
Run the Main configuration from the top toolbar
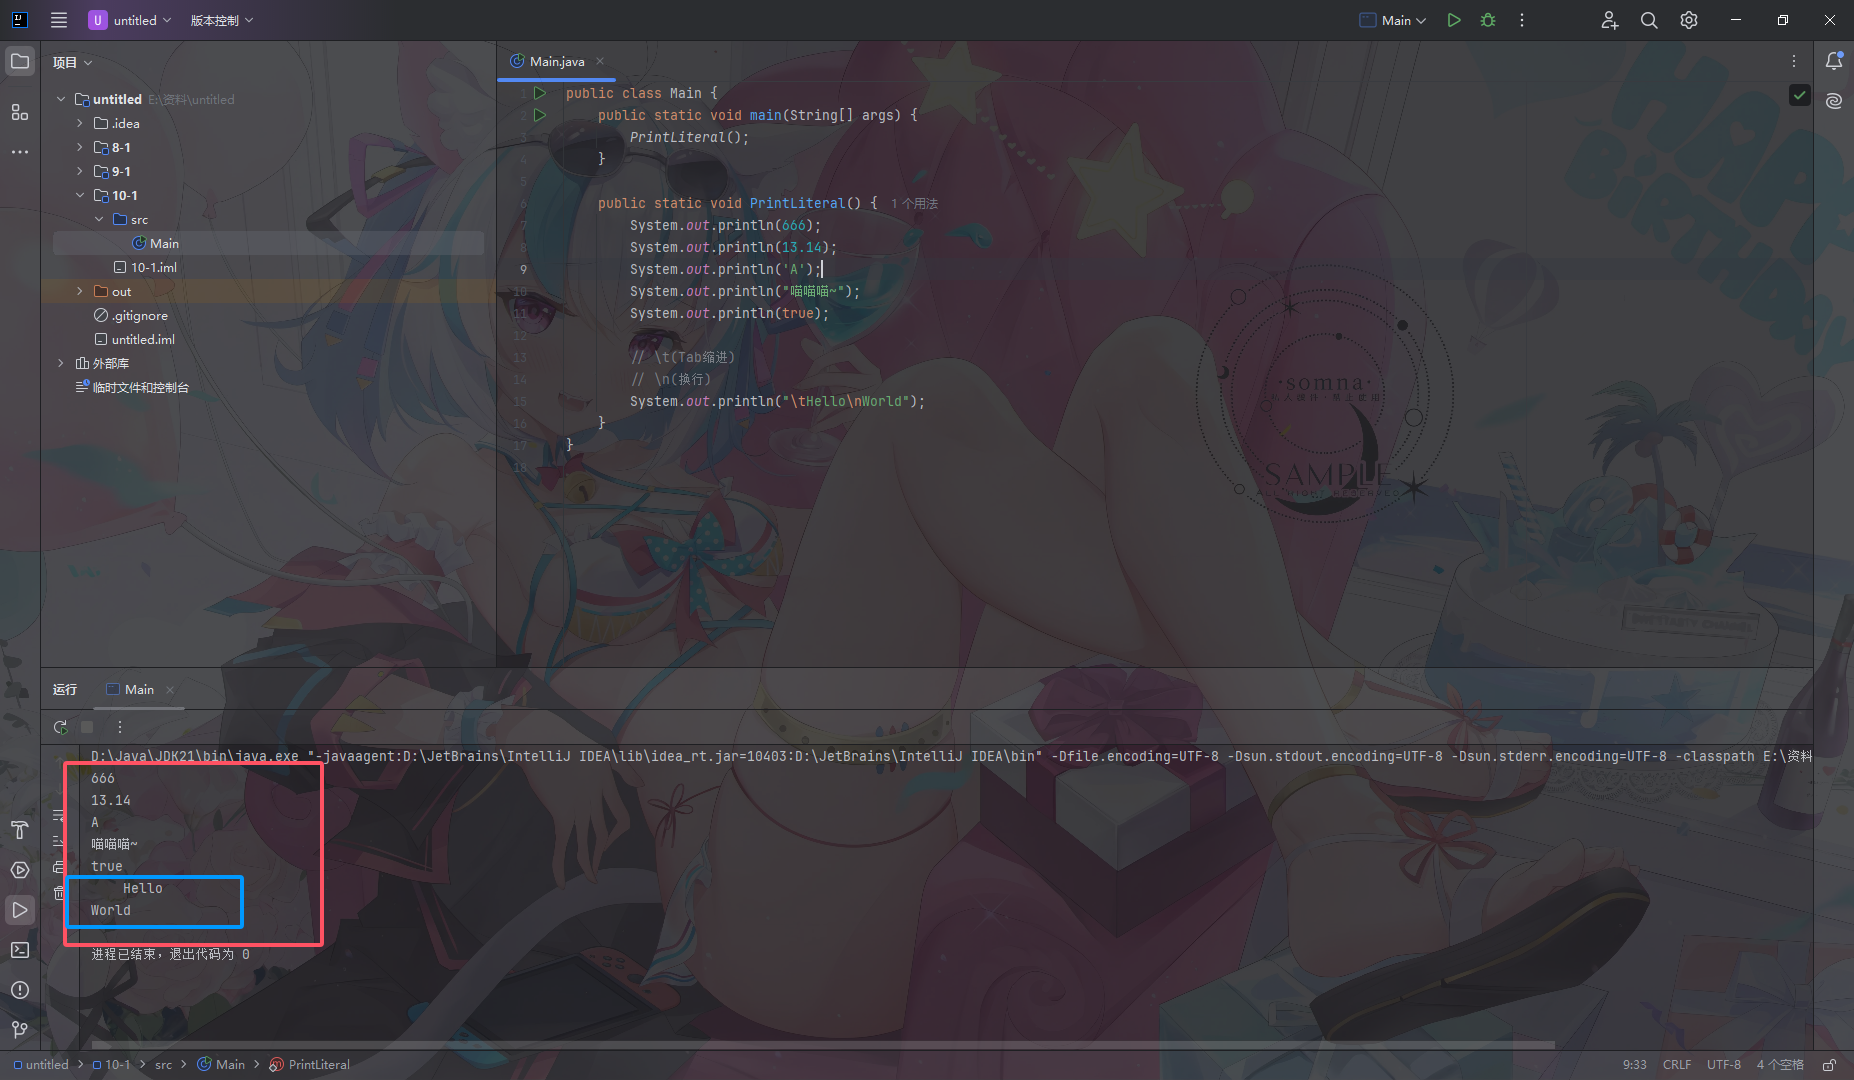click(1454, 20)
